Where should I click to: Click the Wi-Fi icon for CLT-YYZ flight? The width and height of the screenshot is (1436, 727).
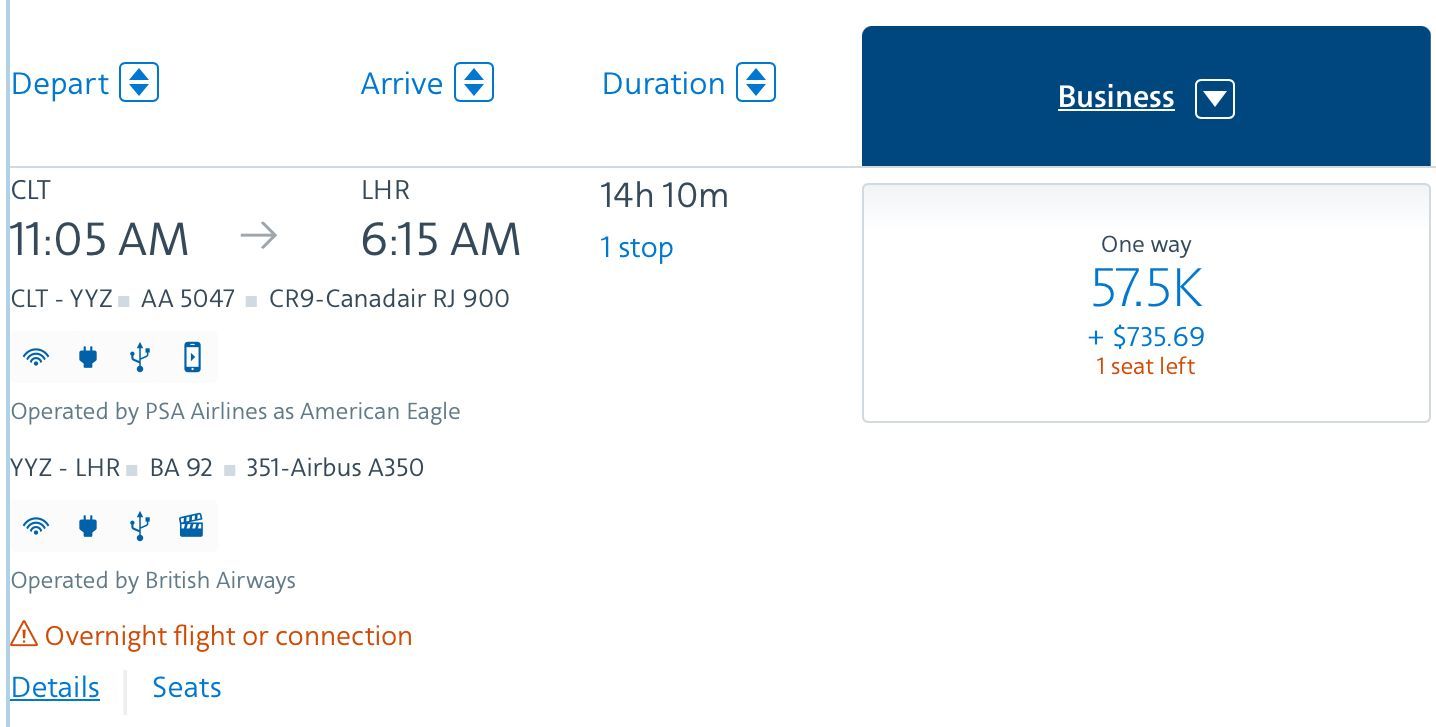36,357
